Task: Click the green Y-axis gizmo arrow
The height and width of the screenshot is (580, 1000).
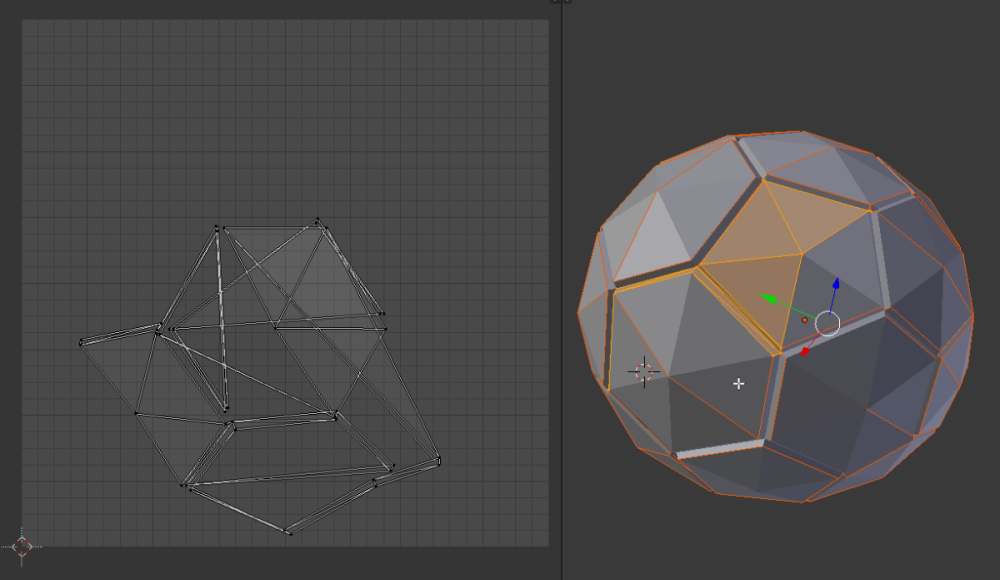Action: pos(768,297)
